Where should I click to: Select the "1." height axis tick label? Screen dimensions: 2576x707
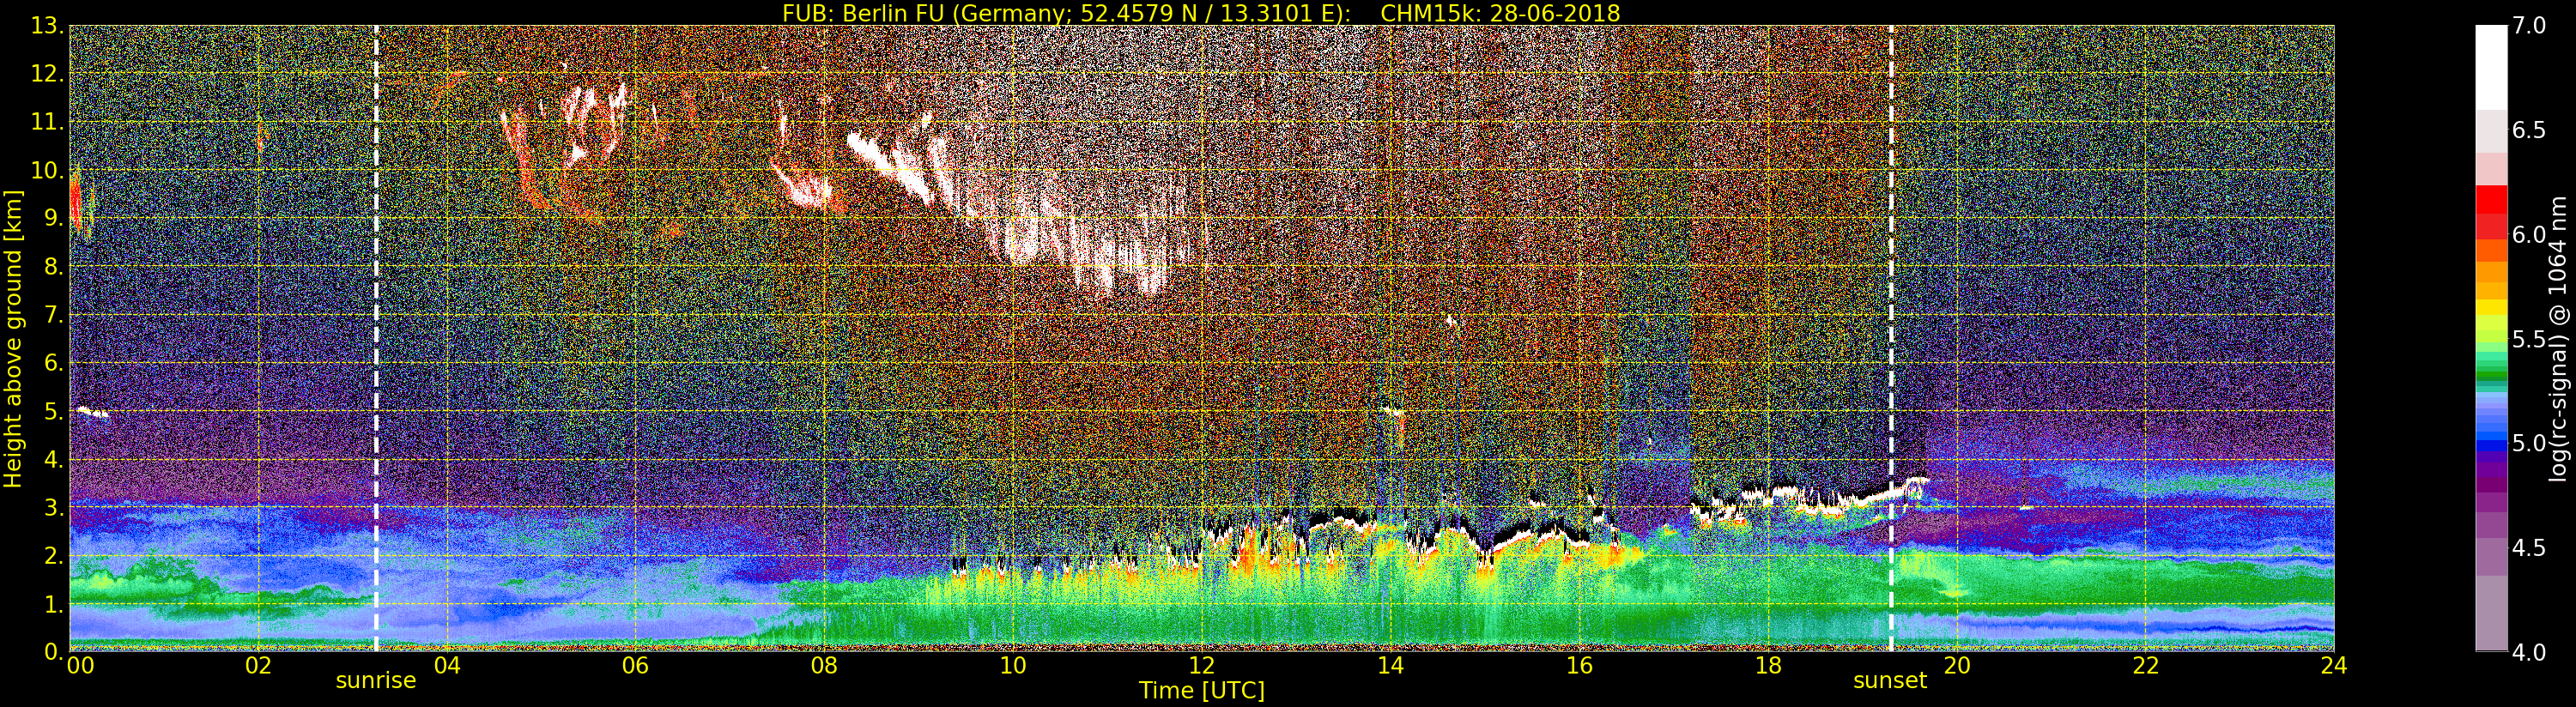pyautogui.click(x=54, y=604)
